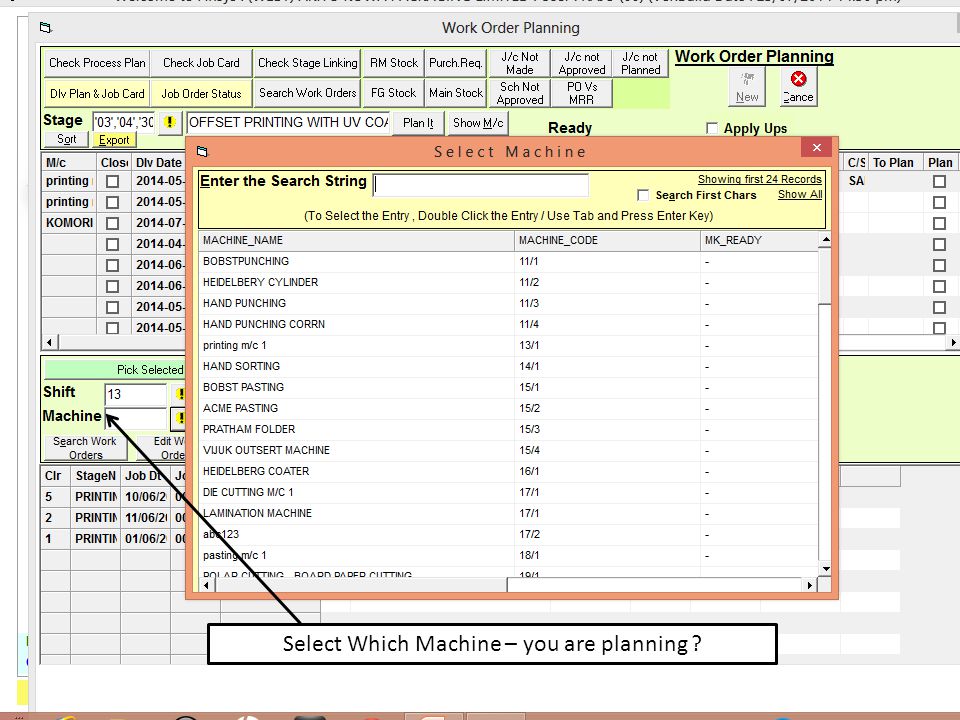Click the Select Machine dialog title icon
The width and height of the screenshot is (960, 720).
point(203,151)
